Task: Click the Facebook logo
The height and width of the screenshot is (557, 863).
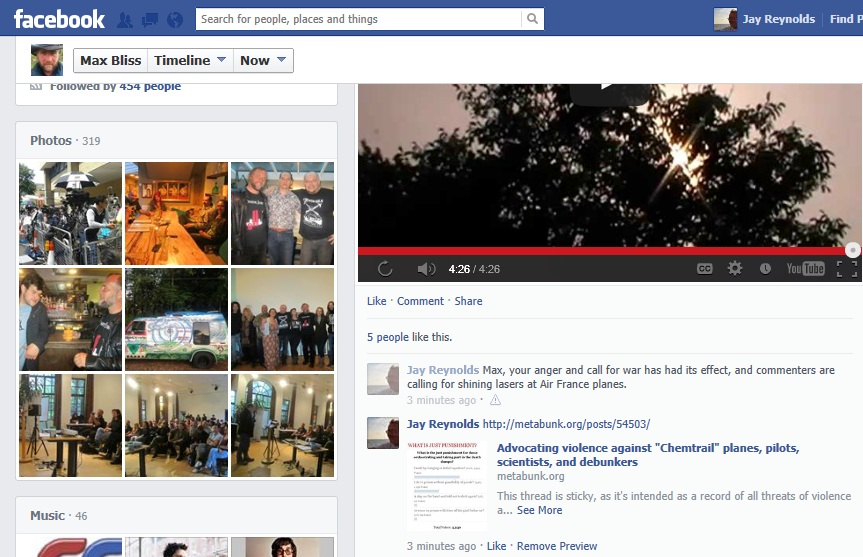Action: pos(59,19)
